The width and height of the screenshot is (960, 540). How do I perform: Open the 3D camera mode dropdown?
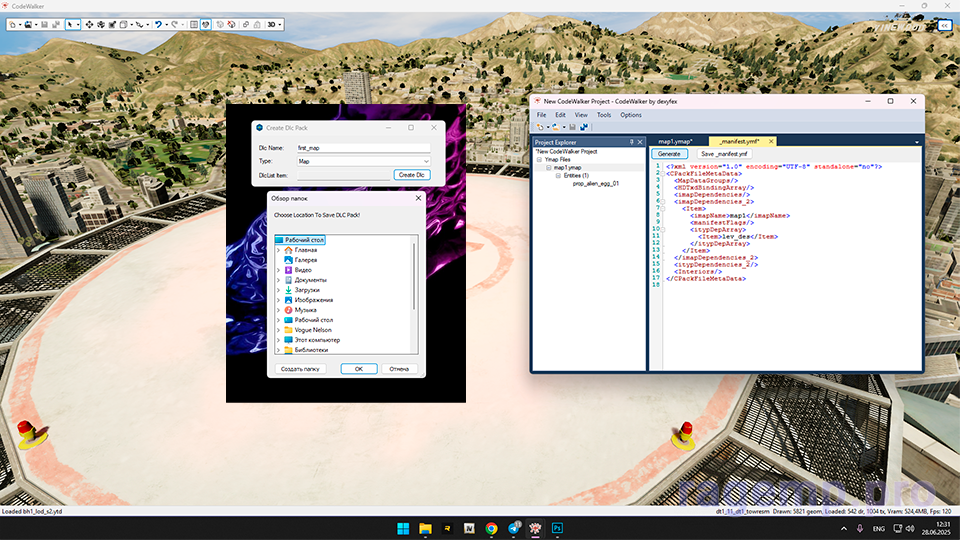(x=274, y=24)
